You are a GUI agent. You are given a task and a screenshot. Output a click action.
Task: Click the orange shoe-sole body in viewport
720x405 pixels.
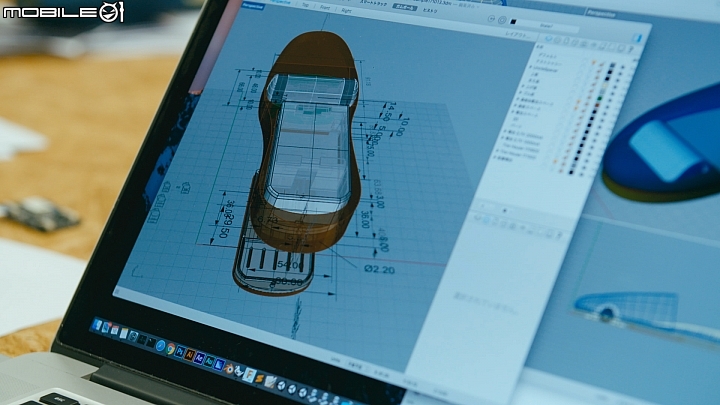coord(315,51)
